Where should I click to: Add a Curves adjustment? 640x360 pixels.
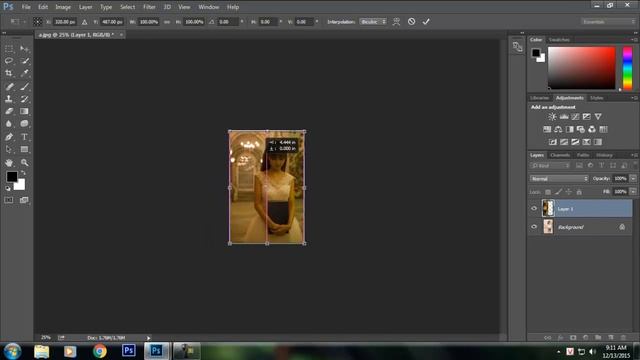click(x=575, y=117)
